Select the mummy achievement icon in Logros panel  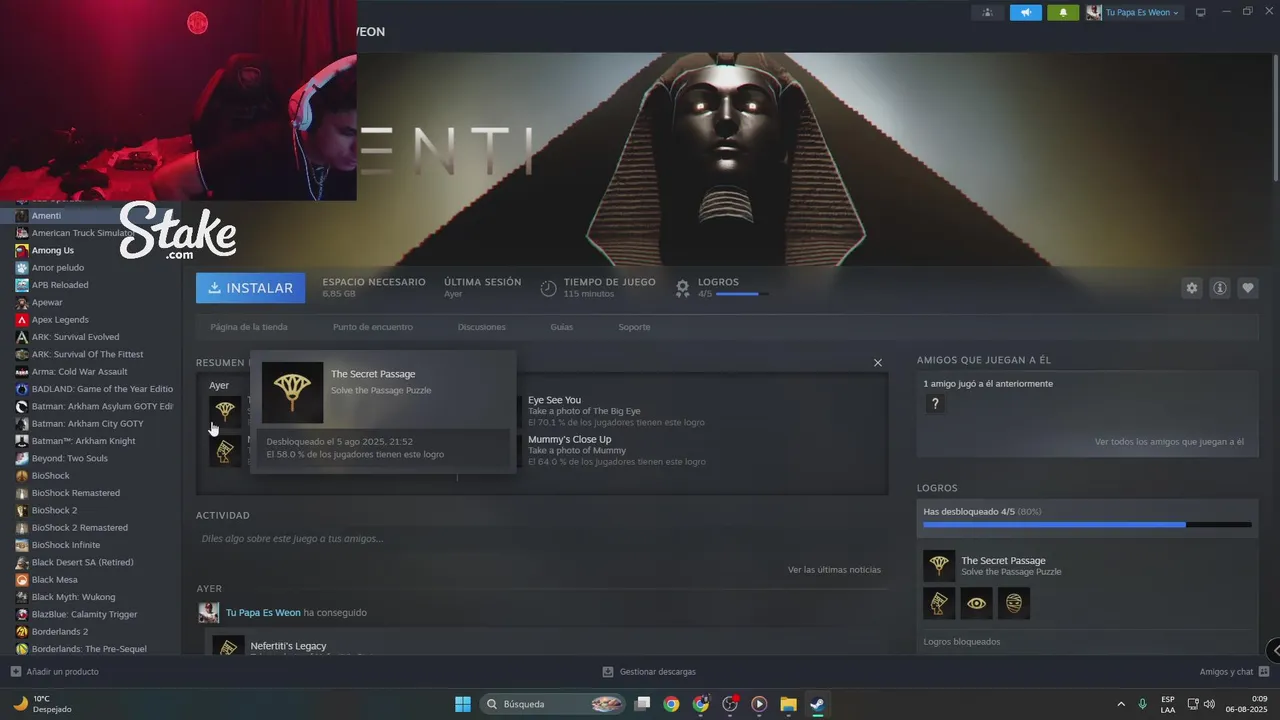coord(1014,603)
